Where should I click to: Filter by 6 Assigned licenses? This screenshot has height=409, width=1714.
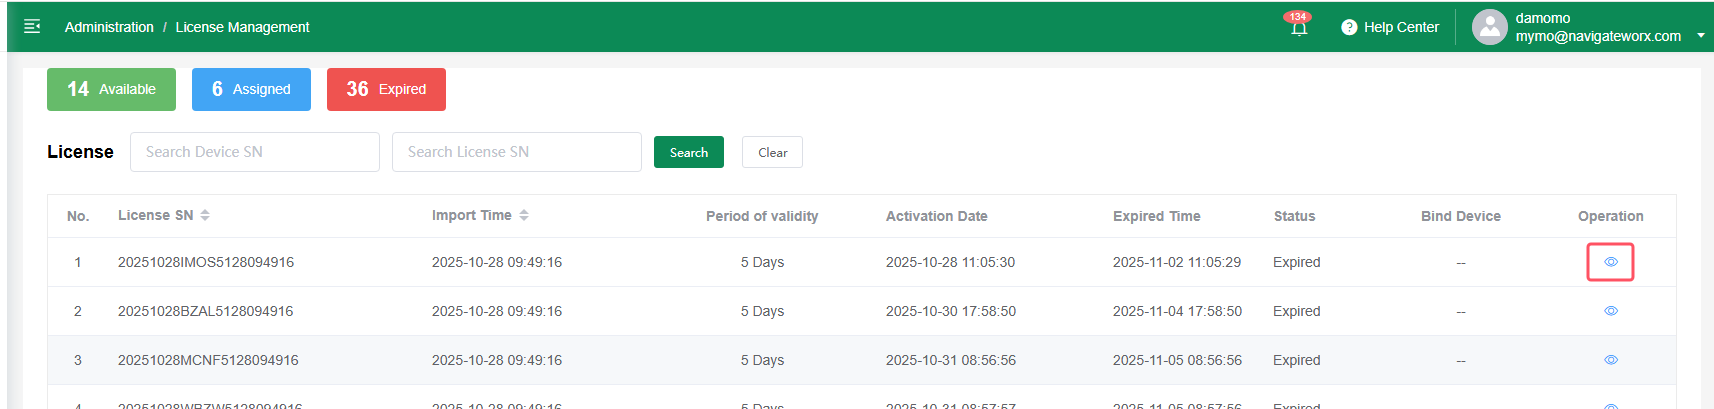(x=251, y=89)
